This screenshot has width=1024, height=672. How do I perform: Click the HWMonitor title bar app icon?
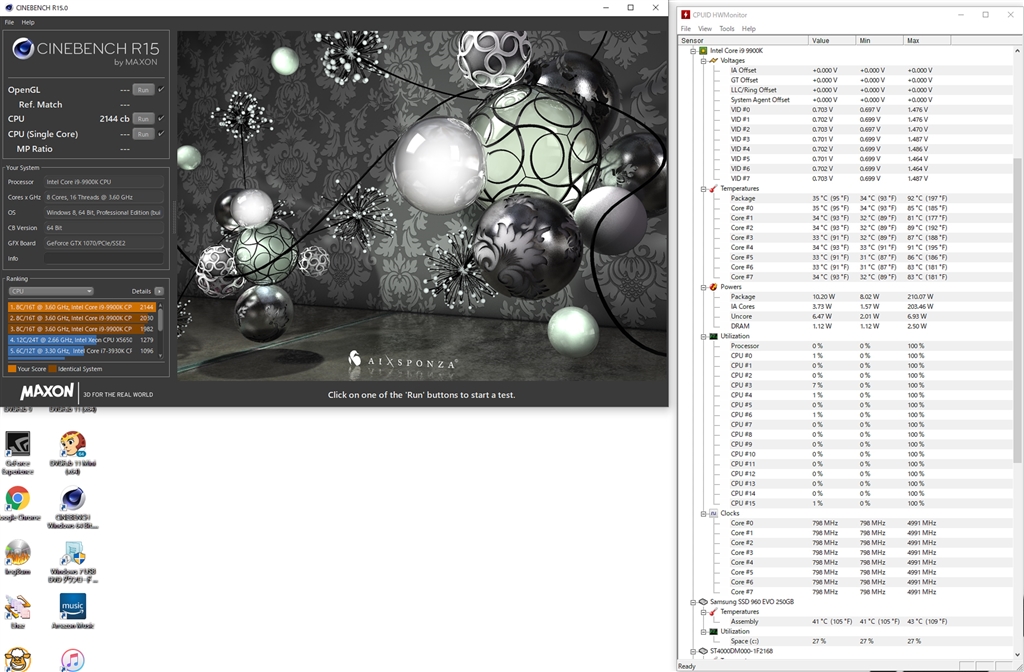685,14
